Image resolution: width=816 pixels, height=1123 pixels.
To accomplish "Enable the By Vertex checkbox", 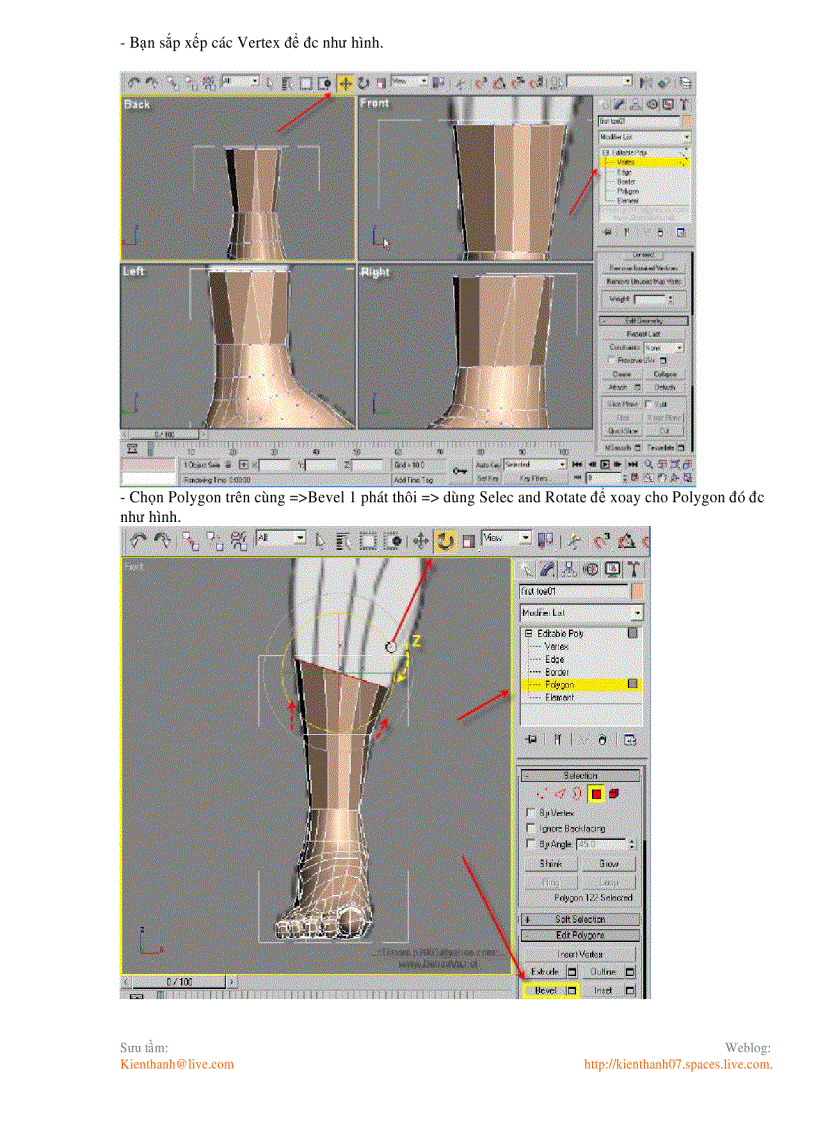I will (x=530, y=813).
